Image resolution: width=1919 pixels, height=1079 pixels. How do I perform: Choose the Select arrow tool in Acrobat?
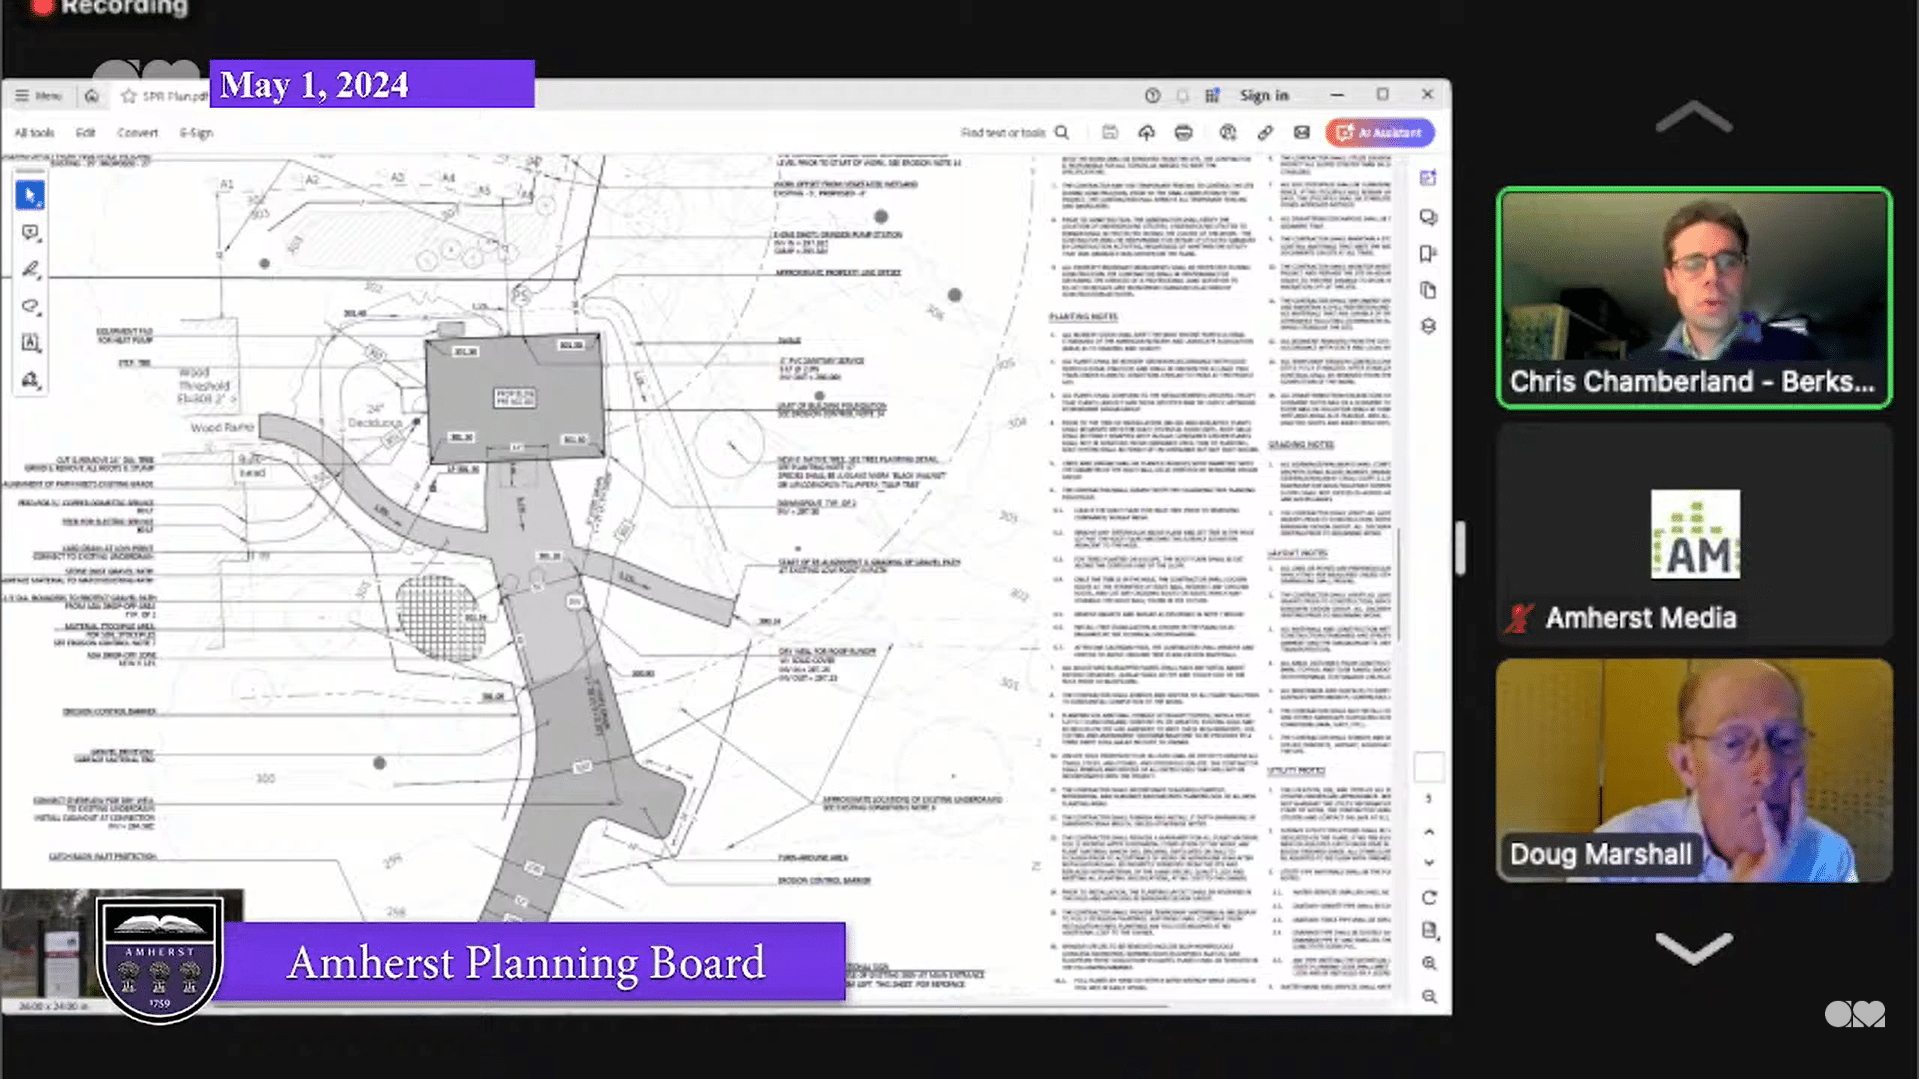point(30,195)
